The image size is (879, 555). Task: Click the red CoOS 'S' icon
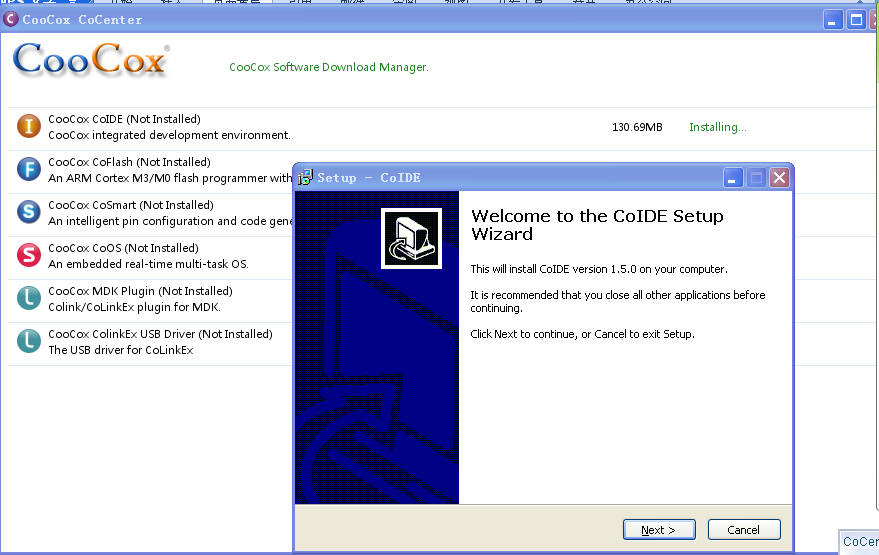29,255
